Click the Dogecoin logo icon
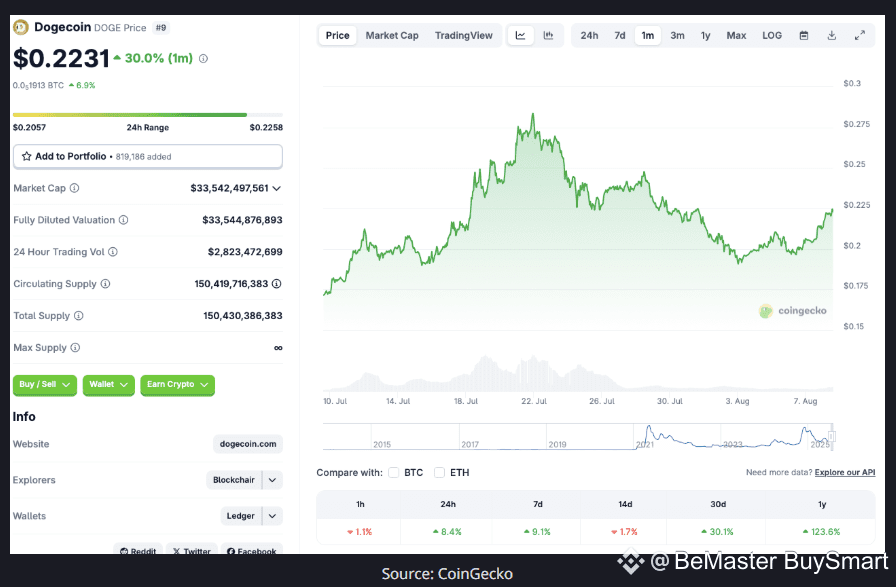Image resolution: width=896 pixels, height=587 pixels. click(x=21, y=27)
